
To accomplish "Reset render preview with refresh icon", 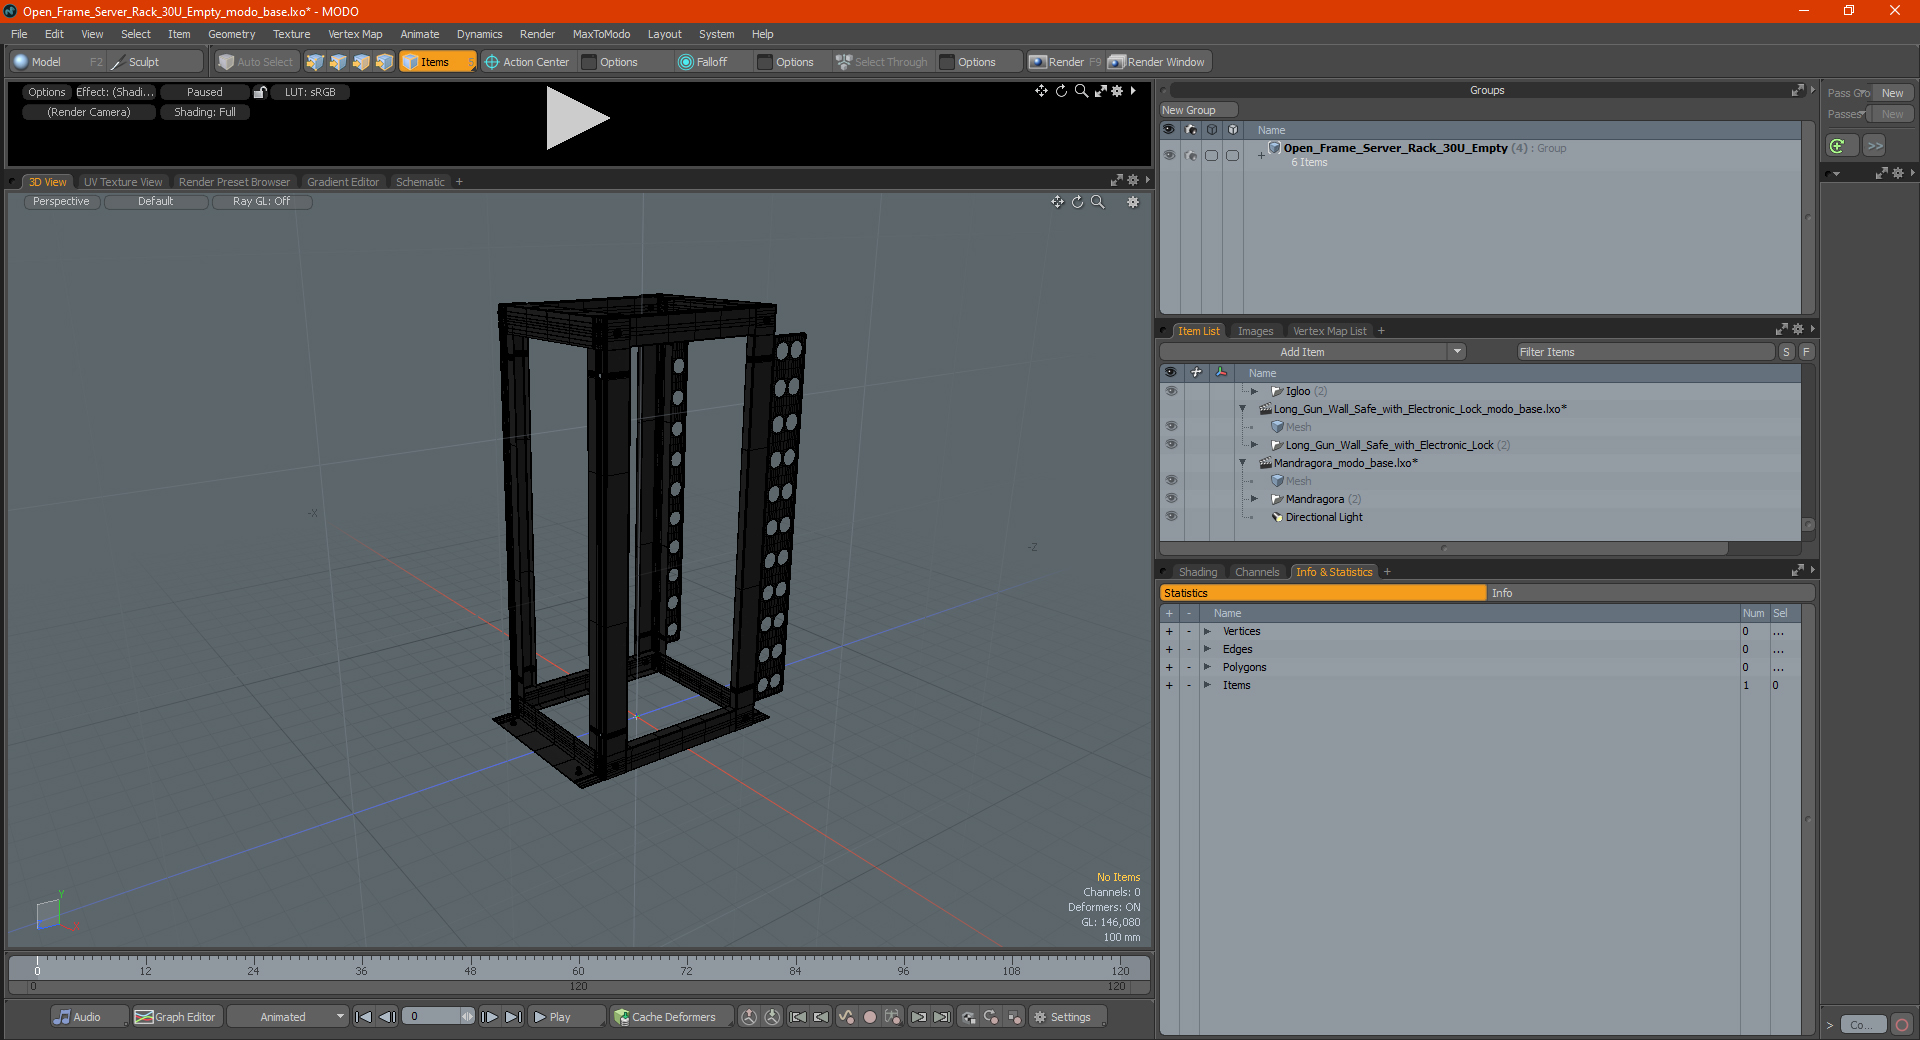I will coord(1061,91).
